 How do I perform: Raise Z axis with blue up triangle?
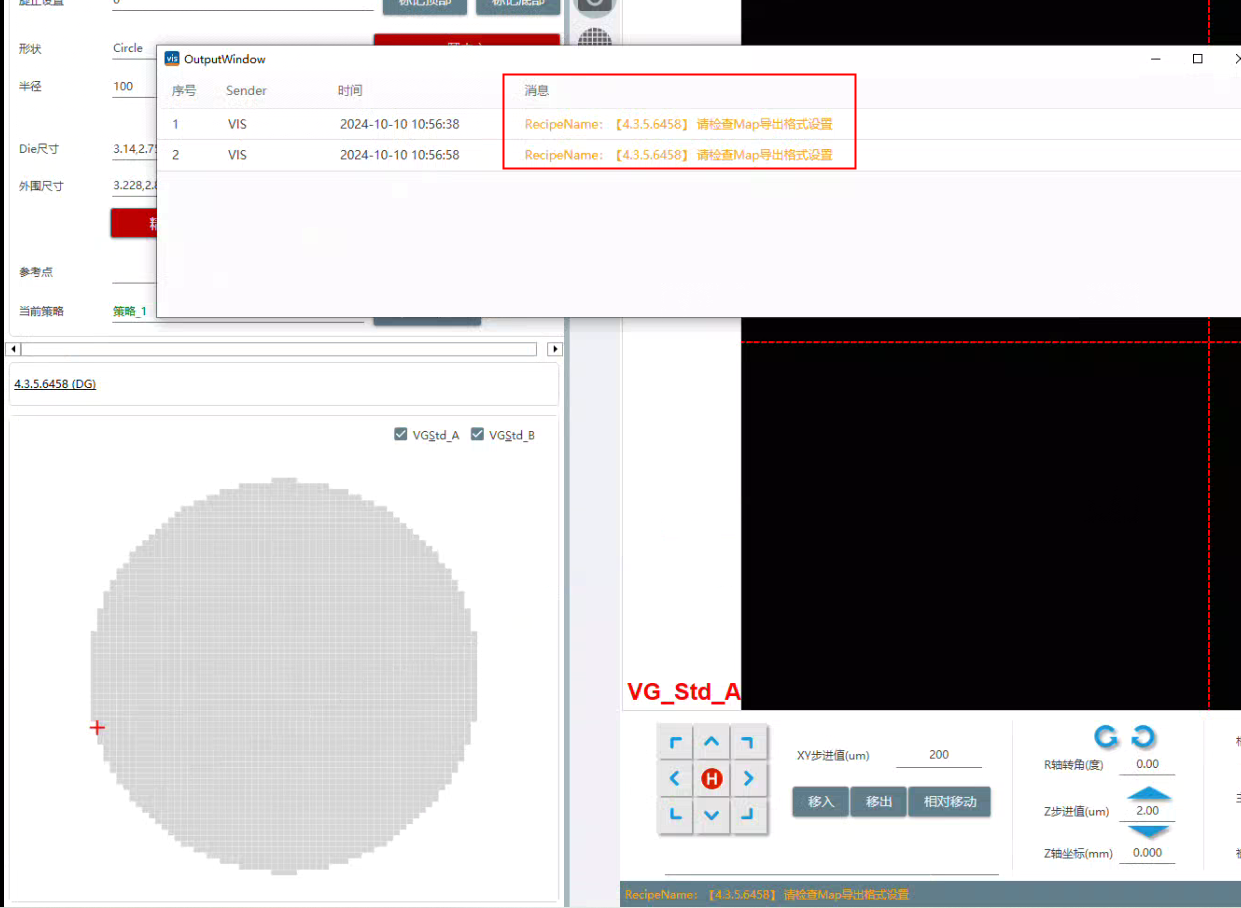tap(1148, 794)
